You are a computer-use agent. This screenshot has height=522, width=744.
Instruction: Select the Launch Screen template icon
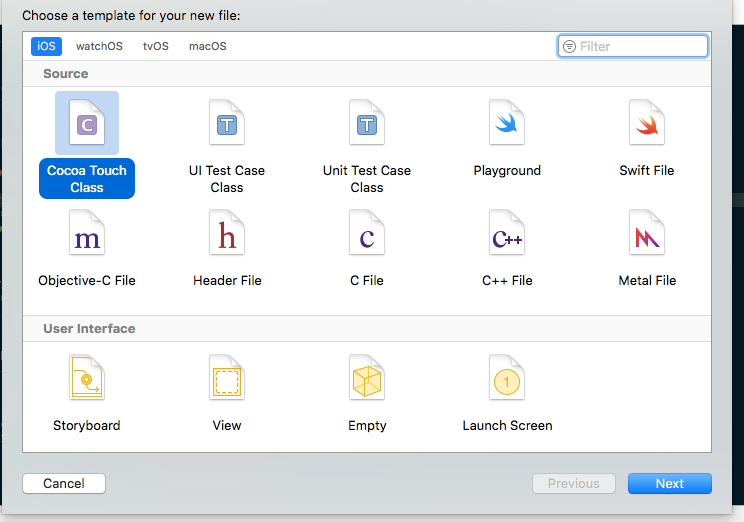coord(507,377)
